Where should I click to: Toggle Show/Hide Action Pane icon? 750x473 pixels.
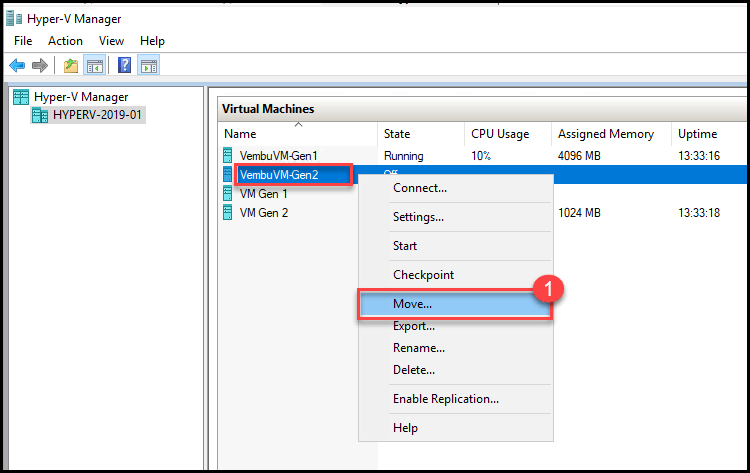148,66
